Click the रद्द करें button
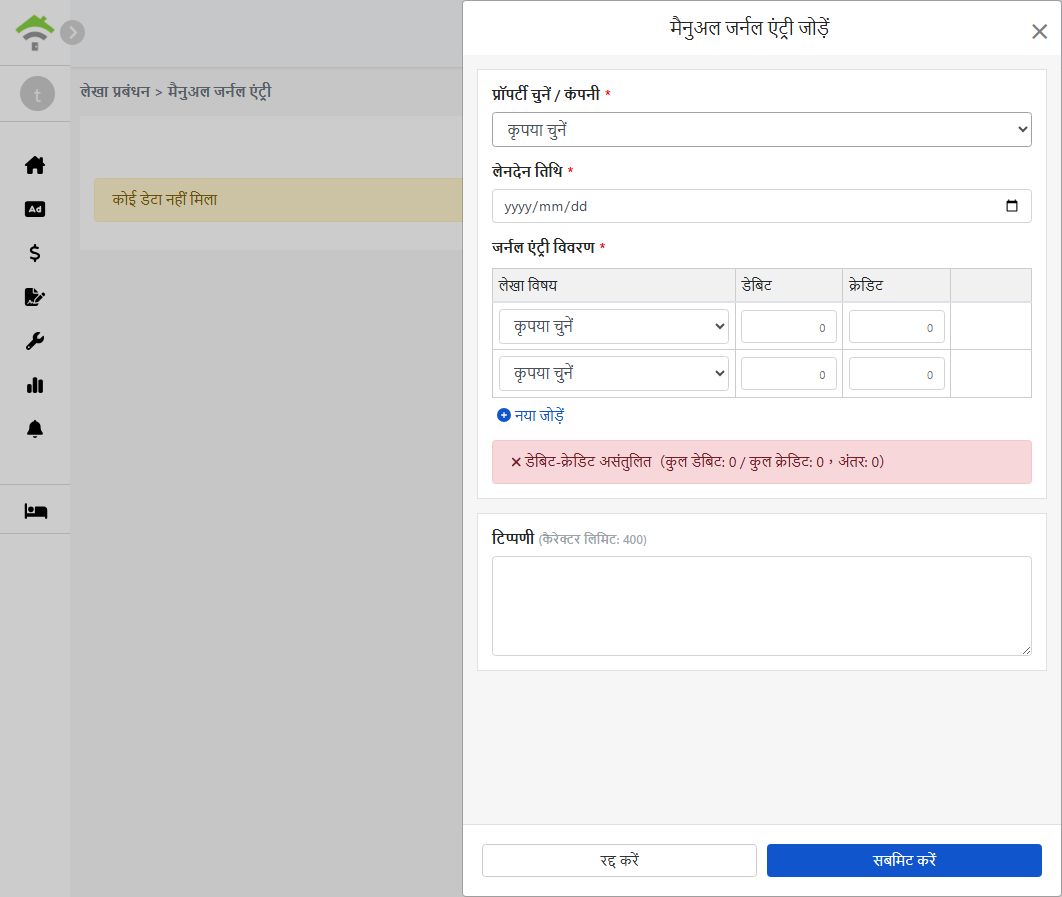The image size is (1062, 897). (619, 860)
